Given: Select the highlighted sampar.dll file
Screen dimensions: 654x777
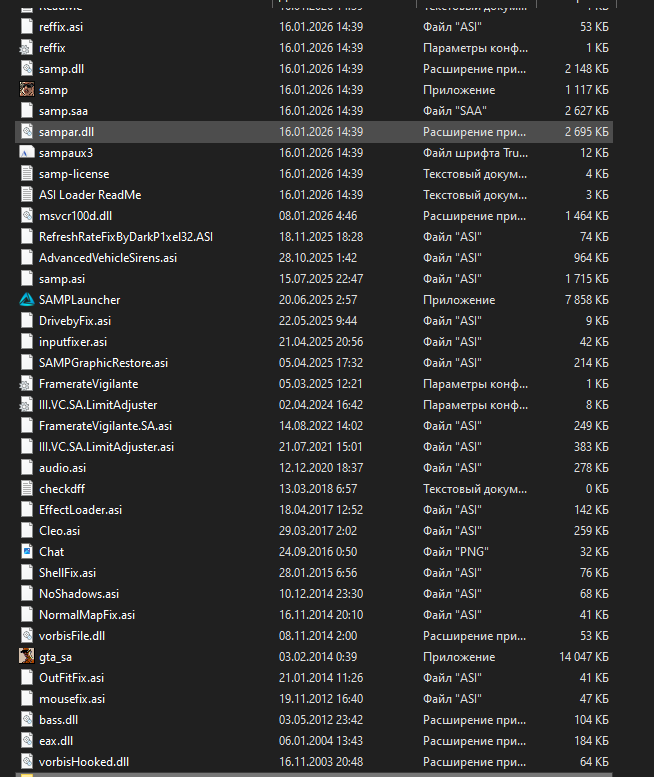Looking at the screenshot, I should 66,132.
